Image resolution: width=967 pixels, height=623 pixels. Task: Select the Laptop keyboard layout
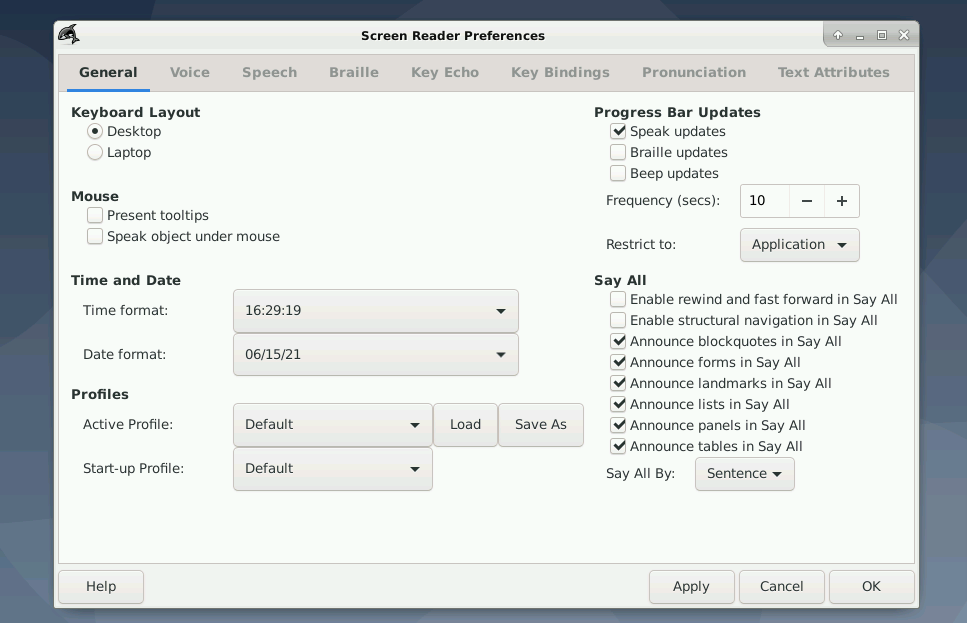tap(95, 153)
